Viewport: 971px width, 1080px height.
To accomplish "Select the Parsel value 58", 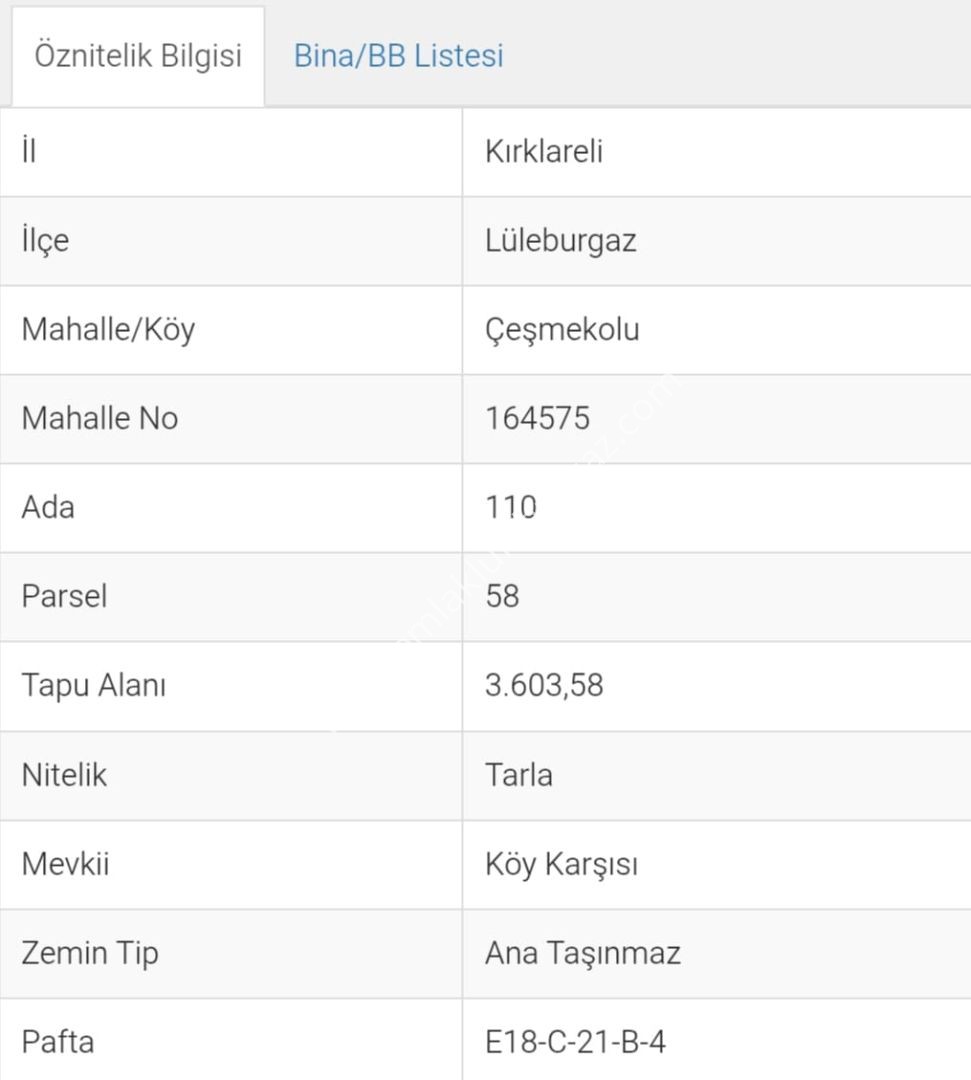I will [x=502, y=596].
